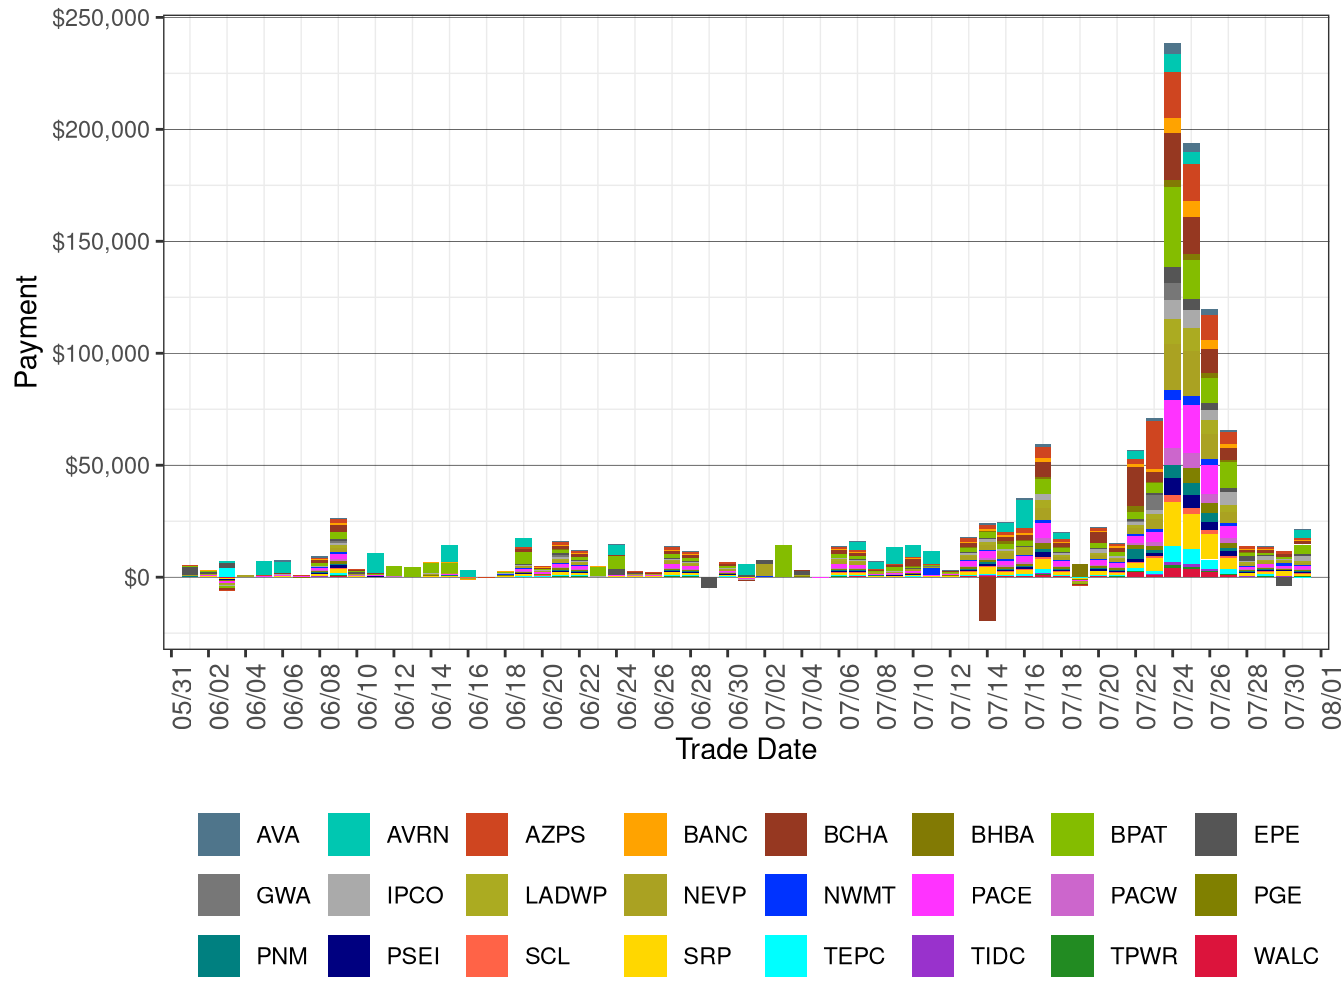Screen dimensions: 1344x1008
Task: Select the AZPS legend color swatch
Action: coord(487,835)
